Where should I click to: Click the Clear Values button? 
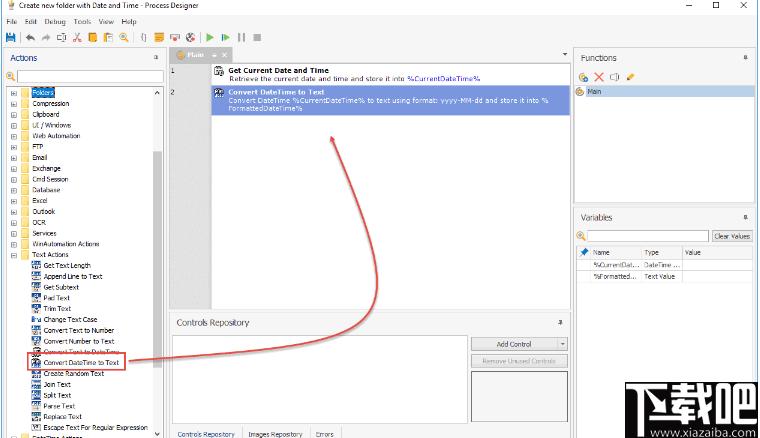click(732, 236)
